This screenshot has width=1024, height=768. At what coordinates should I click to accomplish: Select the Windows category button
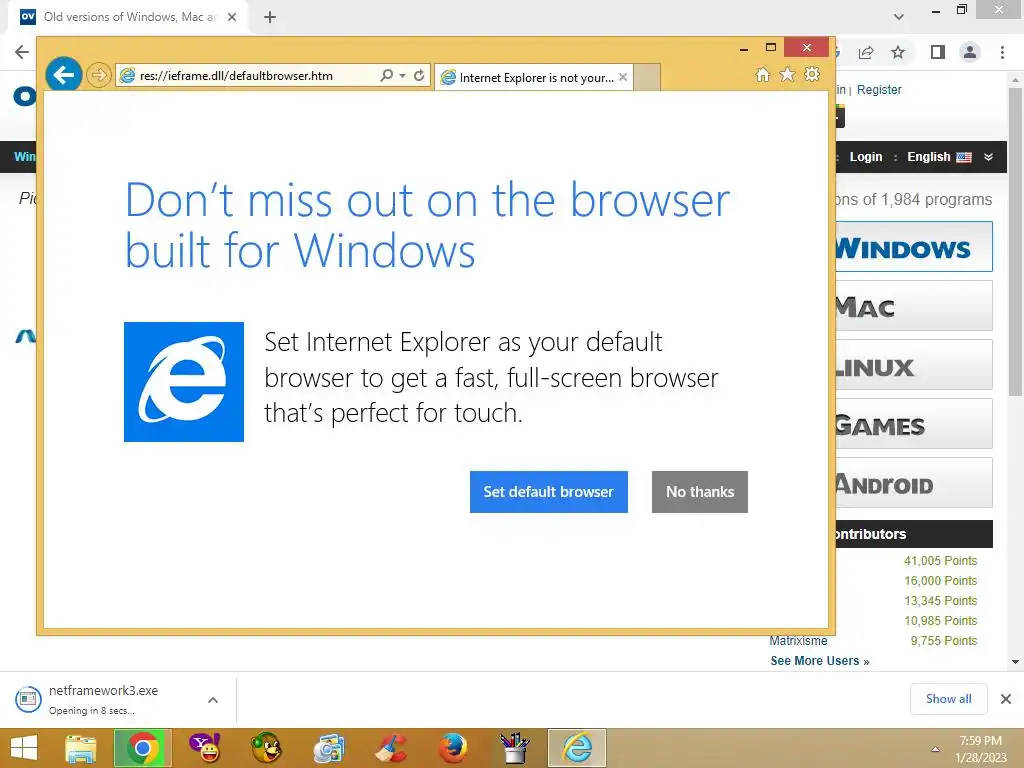click(x=914, y=247)
